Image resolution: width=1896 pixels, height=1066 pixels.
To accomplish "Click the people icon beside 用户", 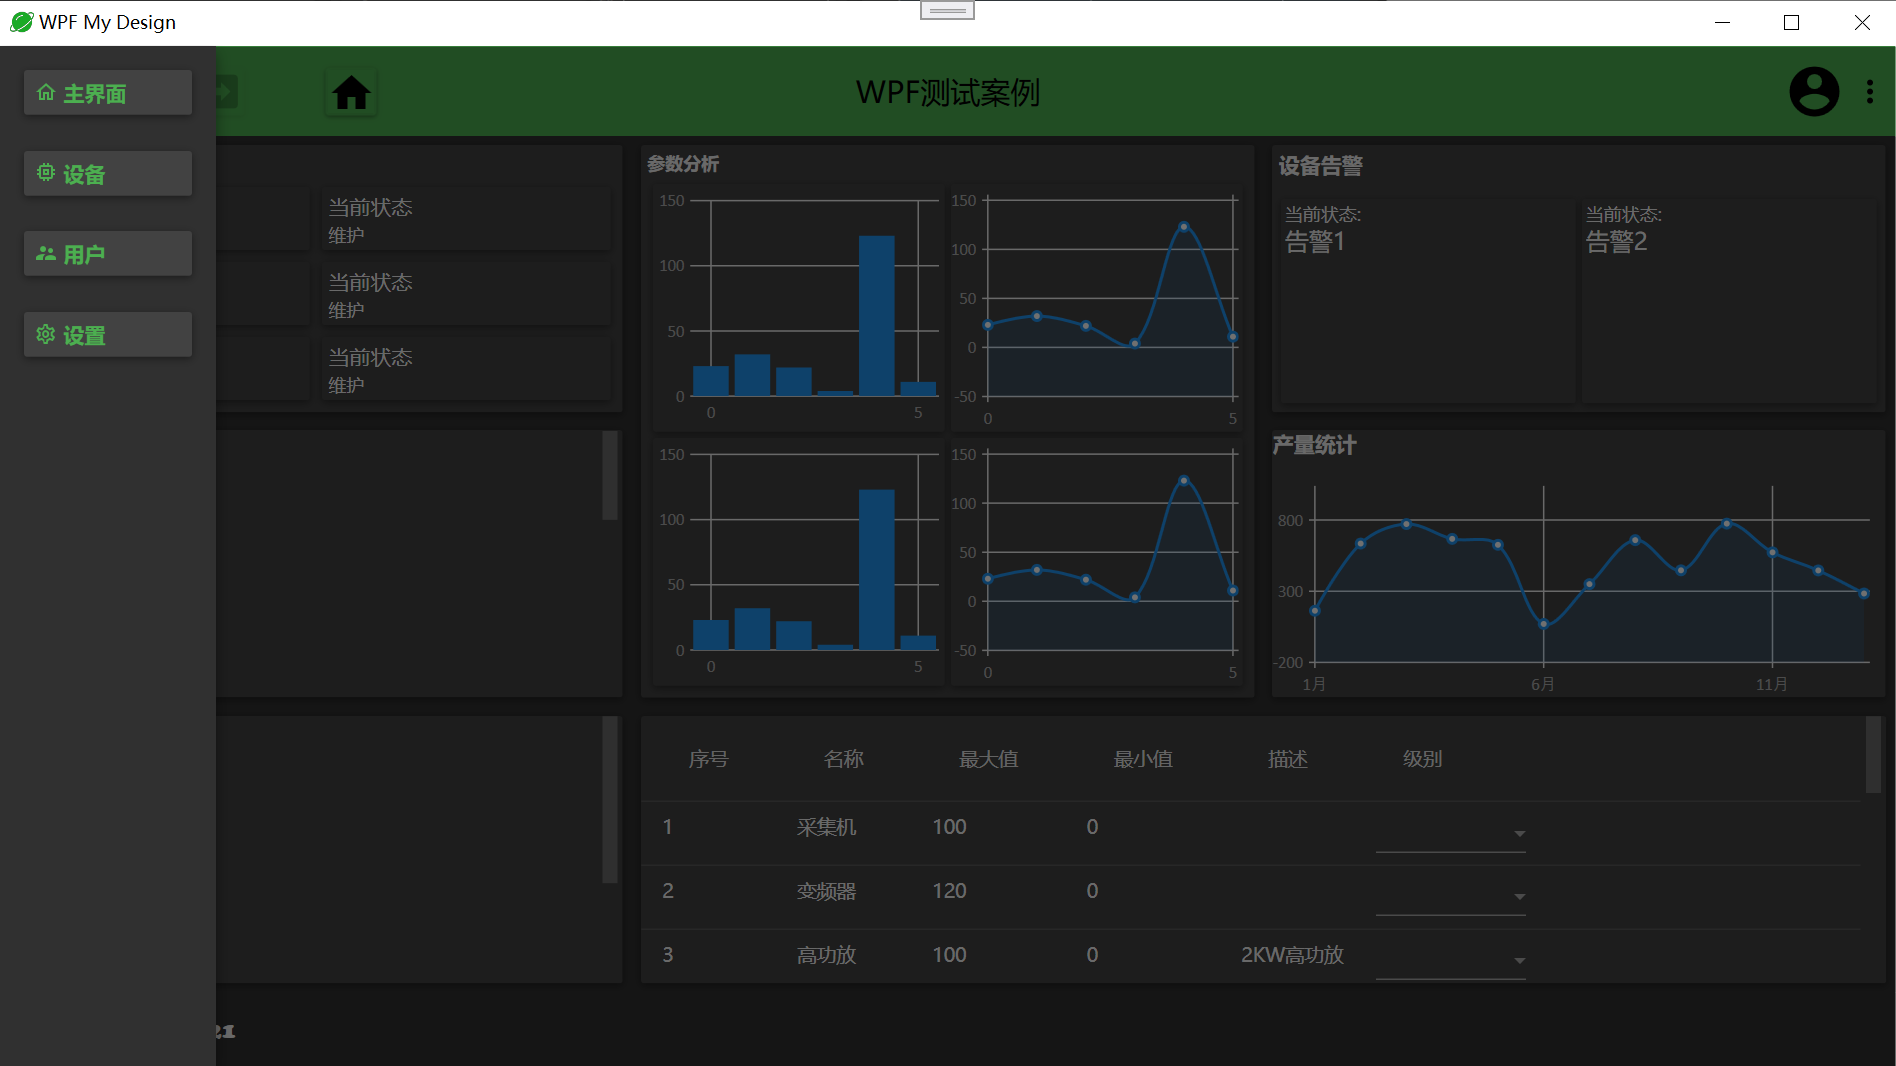I will click(x=46, y=254).
